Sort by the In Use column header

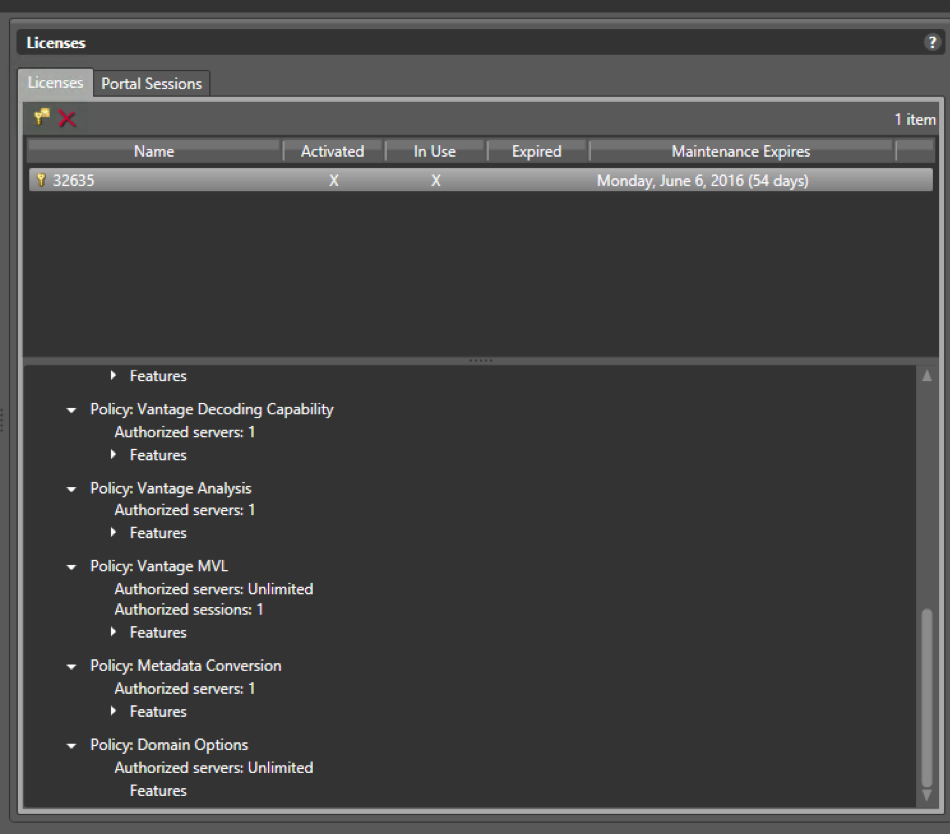pos(434,151)
